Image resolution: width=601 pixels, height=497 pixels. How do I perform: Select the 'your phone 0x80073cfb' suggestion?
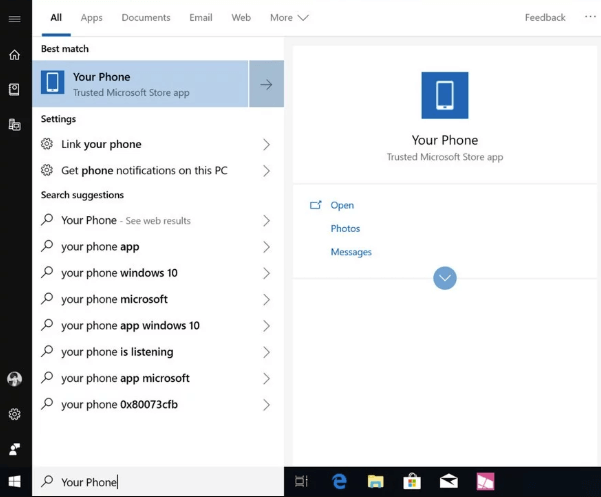tap(158, 405)
